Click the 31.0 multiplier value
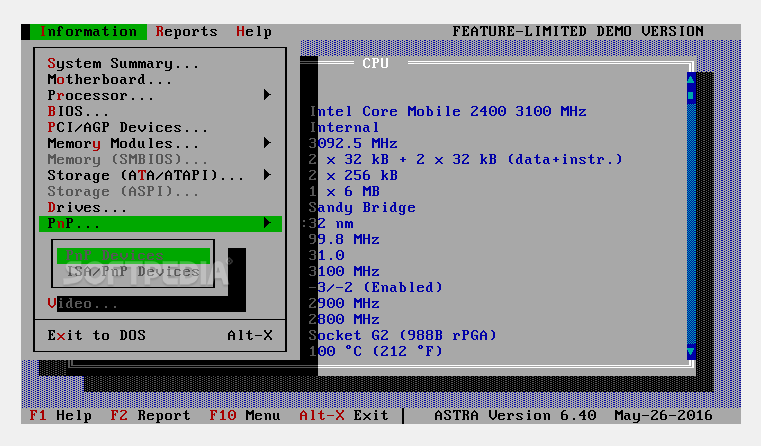 coord(326,256)
